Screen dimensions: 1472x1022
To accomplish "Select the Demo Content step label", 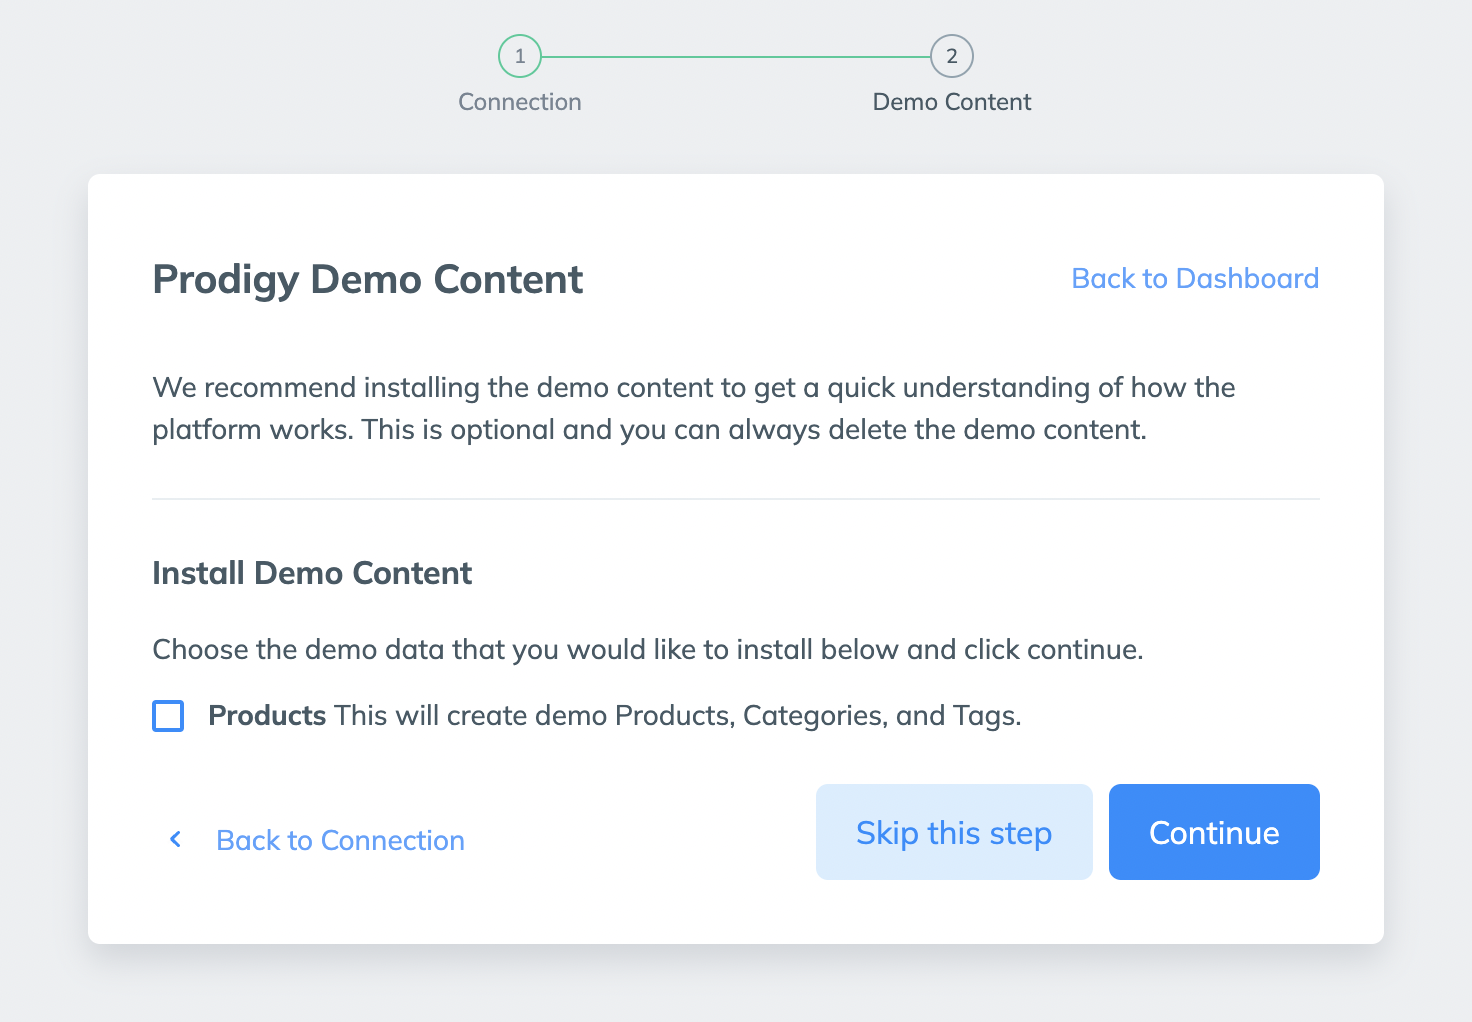I will (x=952, y=102).
